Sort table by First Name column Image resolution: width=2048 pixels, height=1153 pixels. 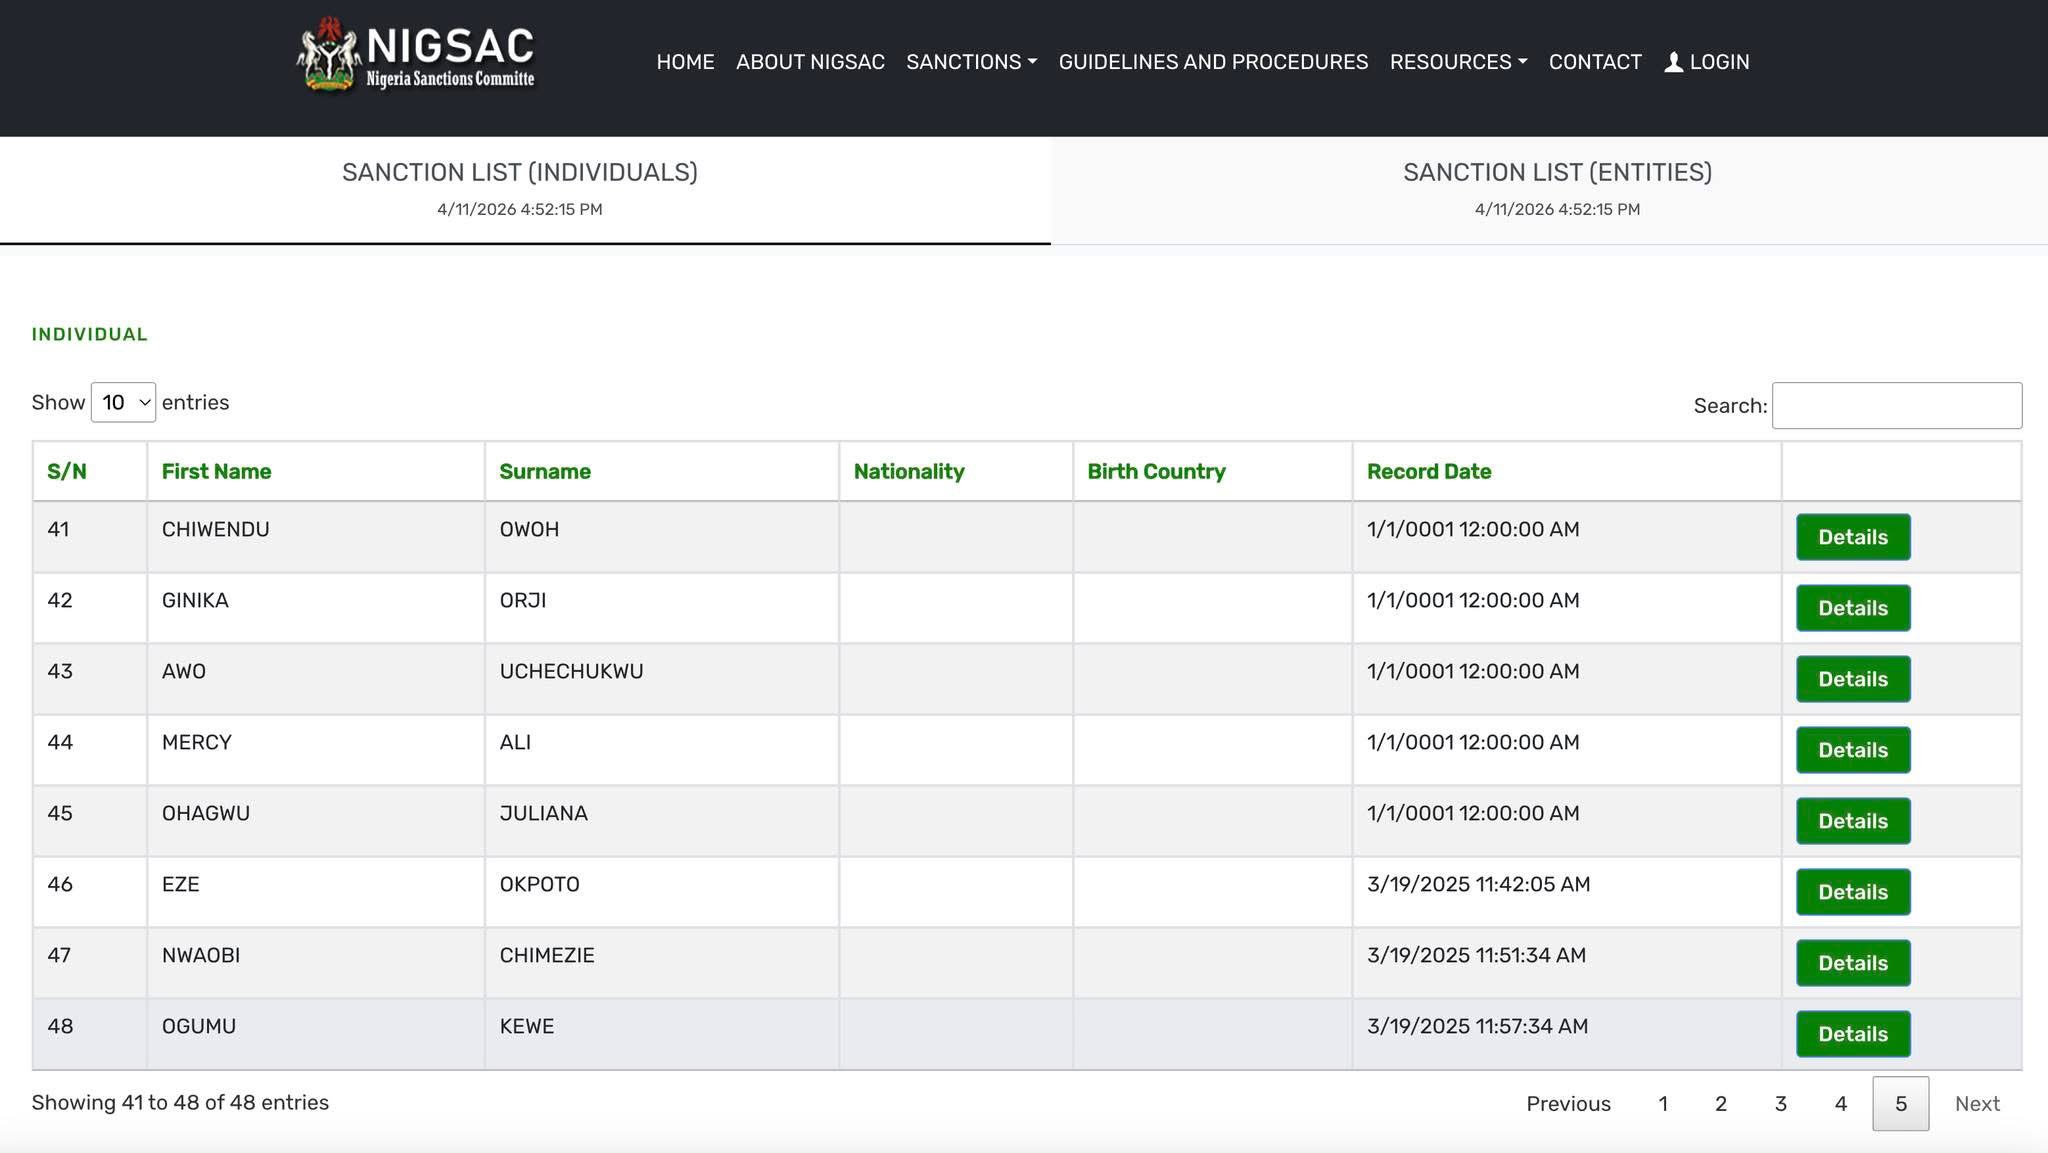coord(216,471)
